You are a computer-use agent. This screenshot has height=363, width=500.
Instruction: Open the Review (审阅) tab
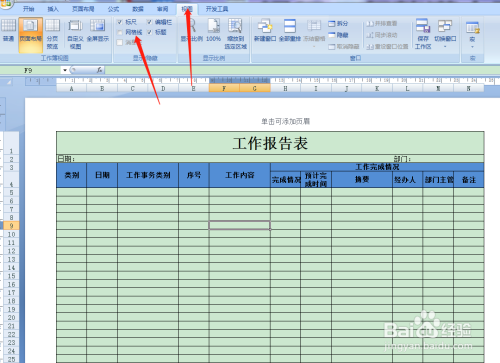coord(163,9)
